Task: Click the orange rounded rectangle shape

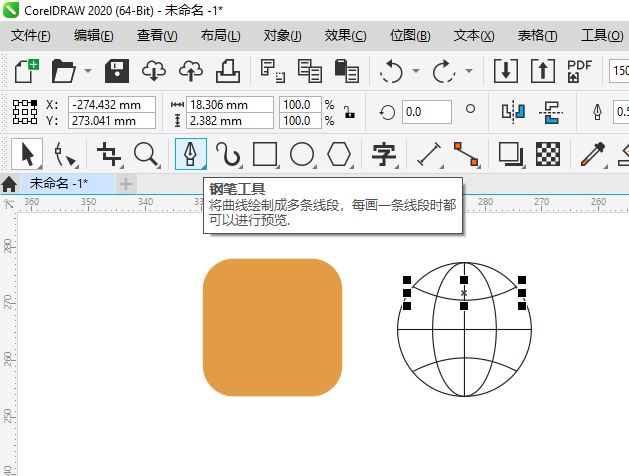Action: tap(272, 327)
